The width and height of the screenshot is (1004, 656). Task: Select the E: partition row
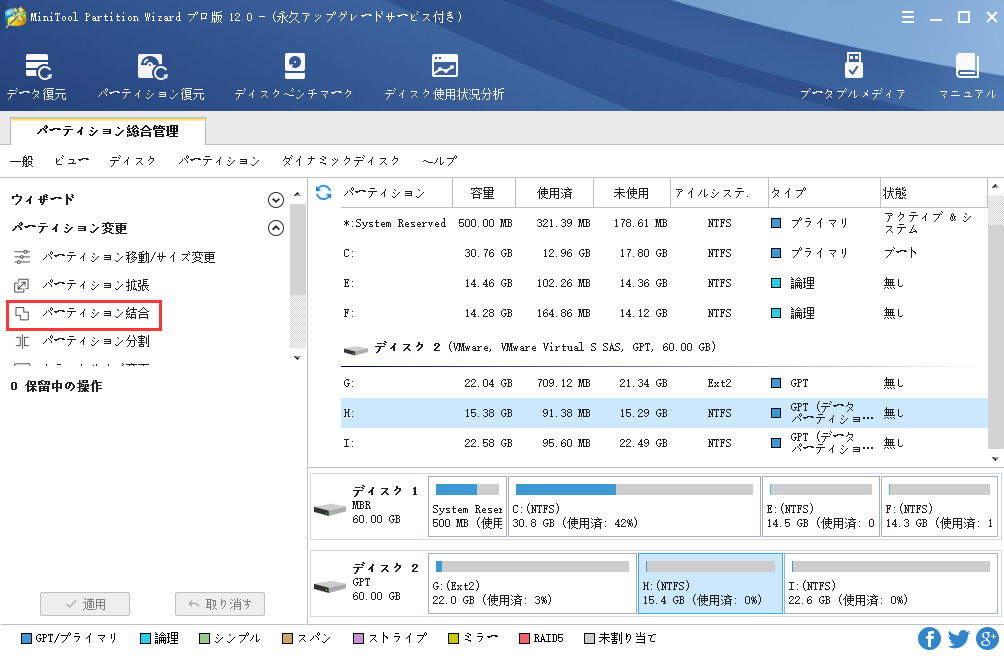(x=664, y=284)
